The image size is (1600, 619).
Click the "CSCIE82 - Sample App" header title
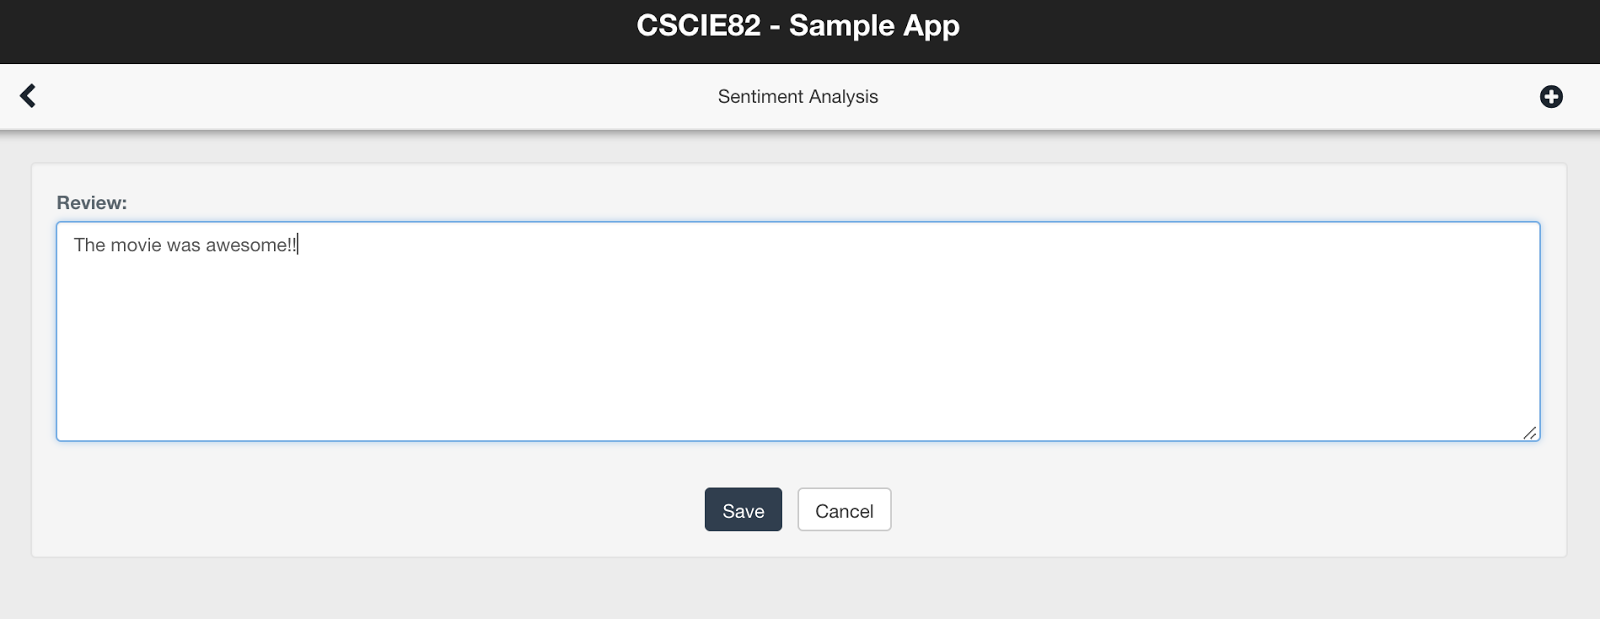[x=798, y=26]
